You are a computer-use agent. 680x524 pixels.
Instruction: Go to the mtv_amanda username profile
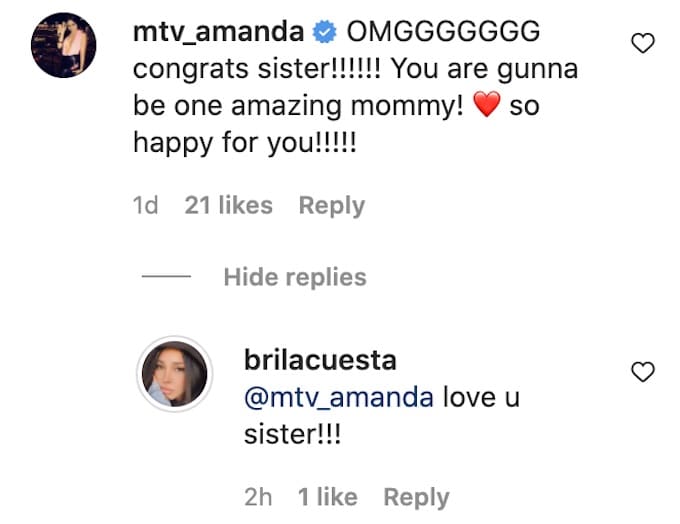218,32
